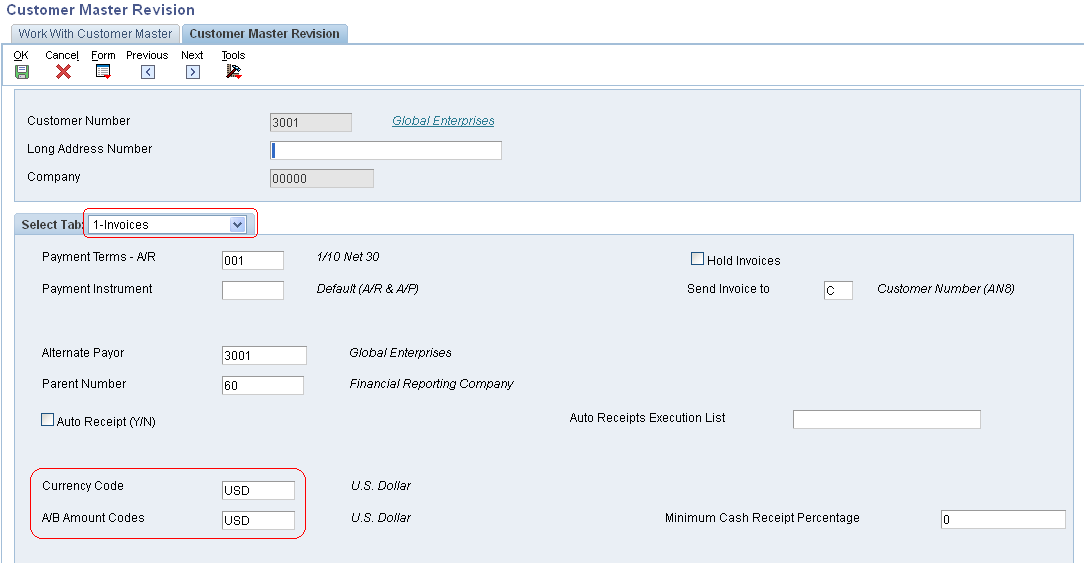This screenshot has width=1084, height=563.
Task: Click the Form toolbar label
Action: coord(104,55)
